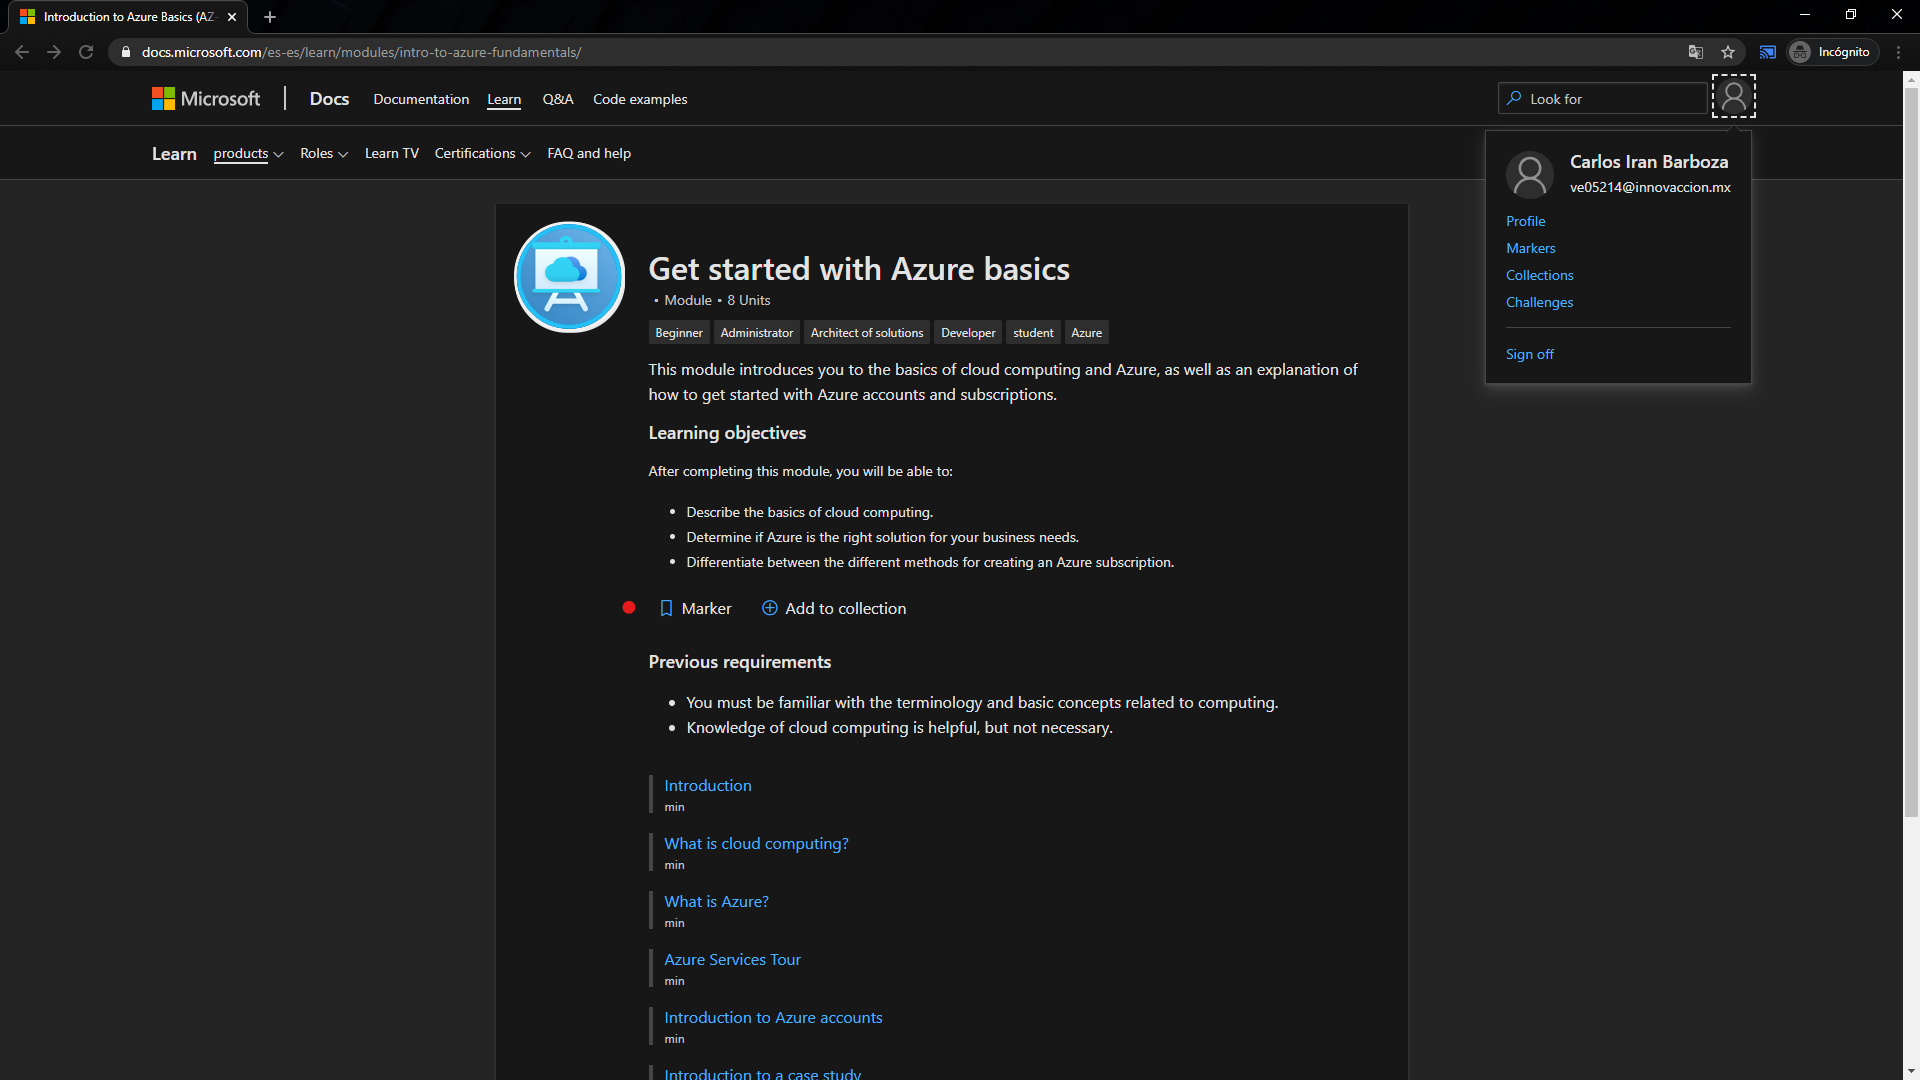Click the vertical page scrollbar
The height and width of the screenshot is (1080, 1920).
1911,453
